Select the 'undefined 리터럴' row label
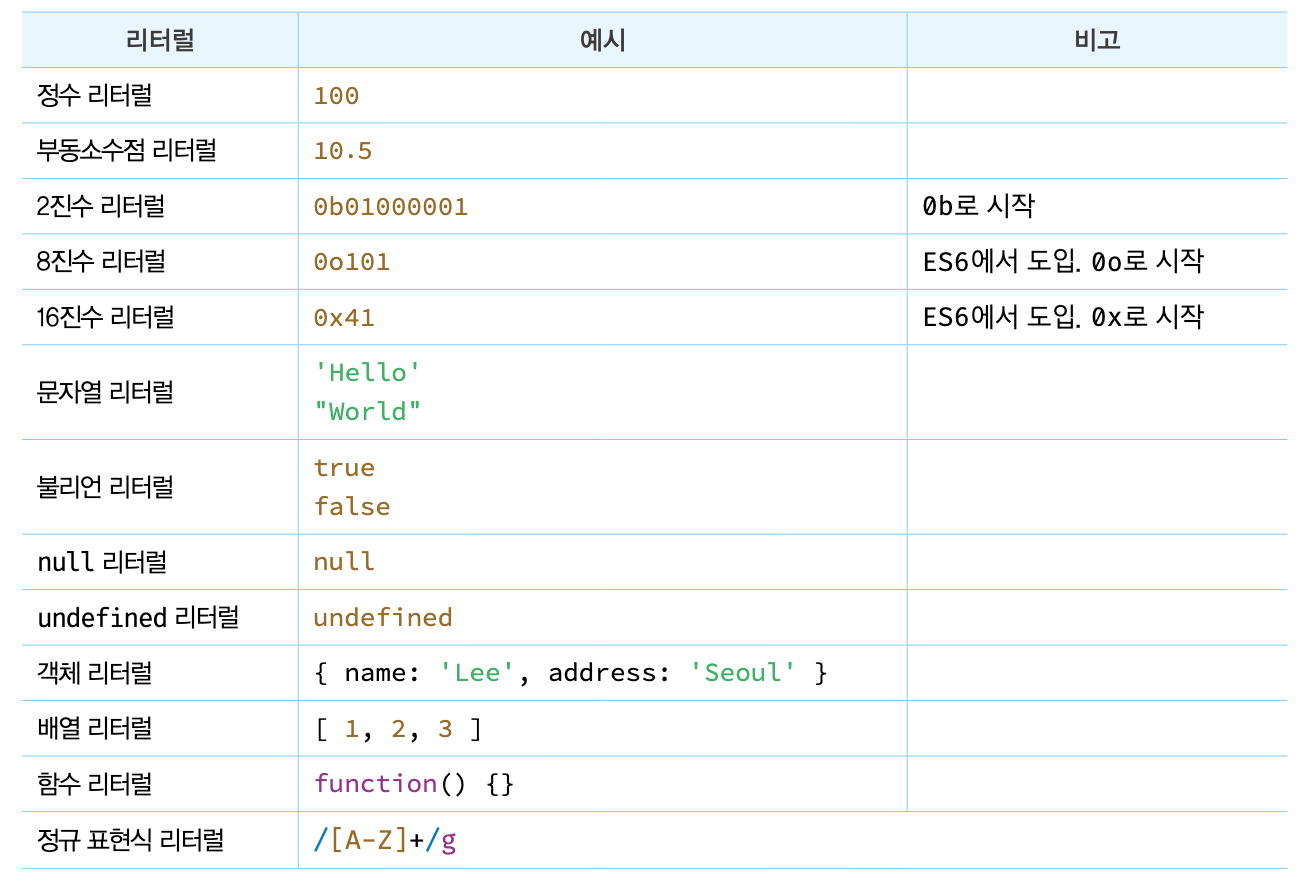 click(138, 618)
